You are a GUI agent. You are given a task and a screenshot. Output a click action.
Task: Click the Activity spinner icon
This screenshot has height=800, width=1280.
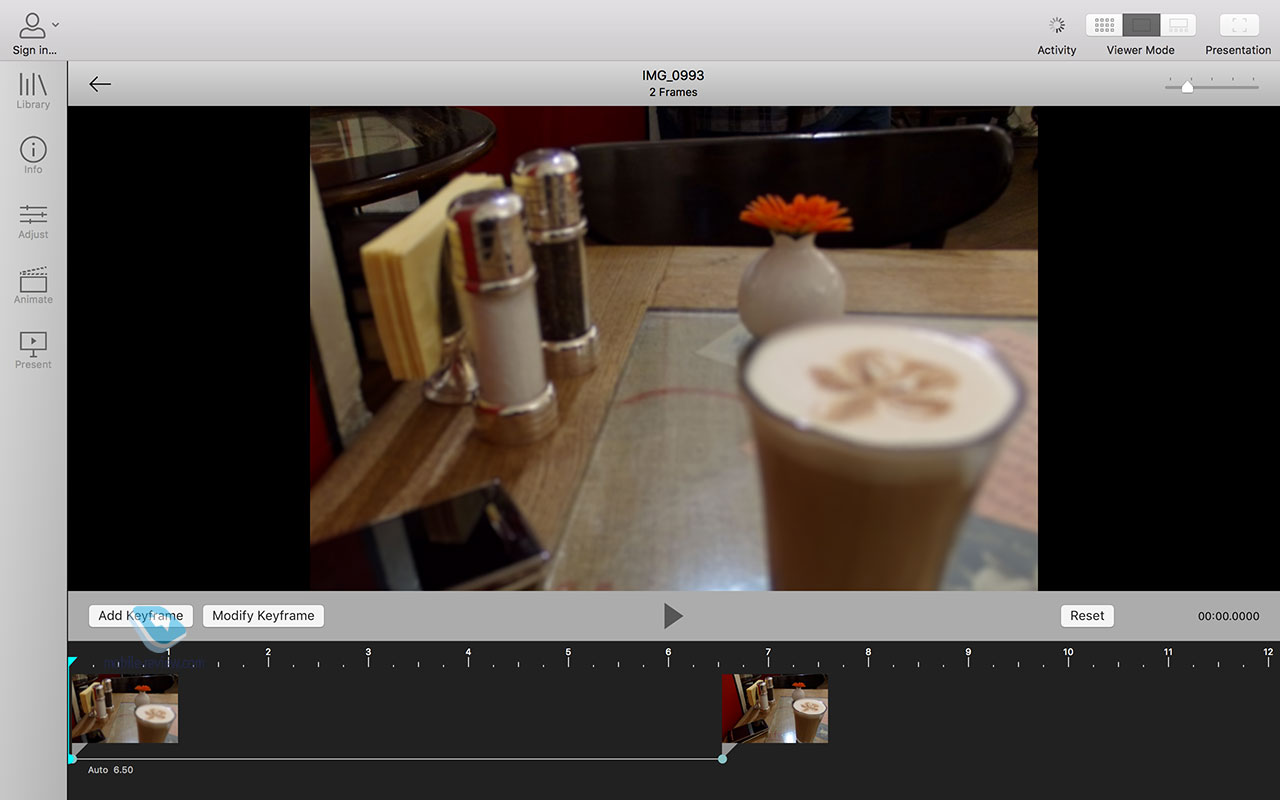coord(1057,25)
